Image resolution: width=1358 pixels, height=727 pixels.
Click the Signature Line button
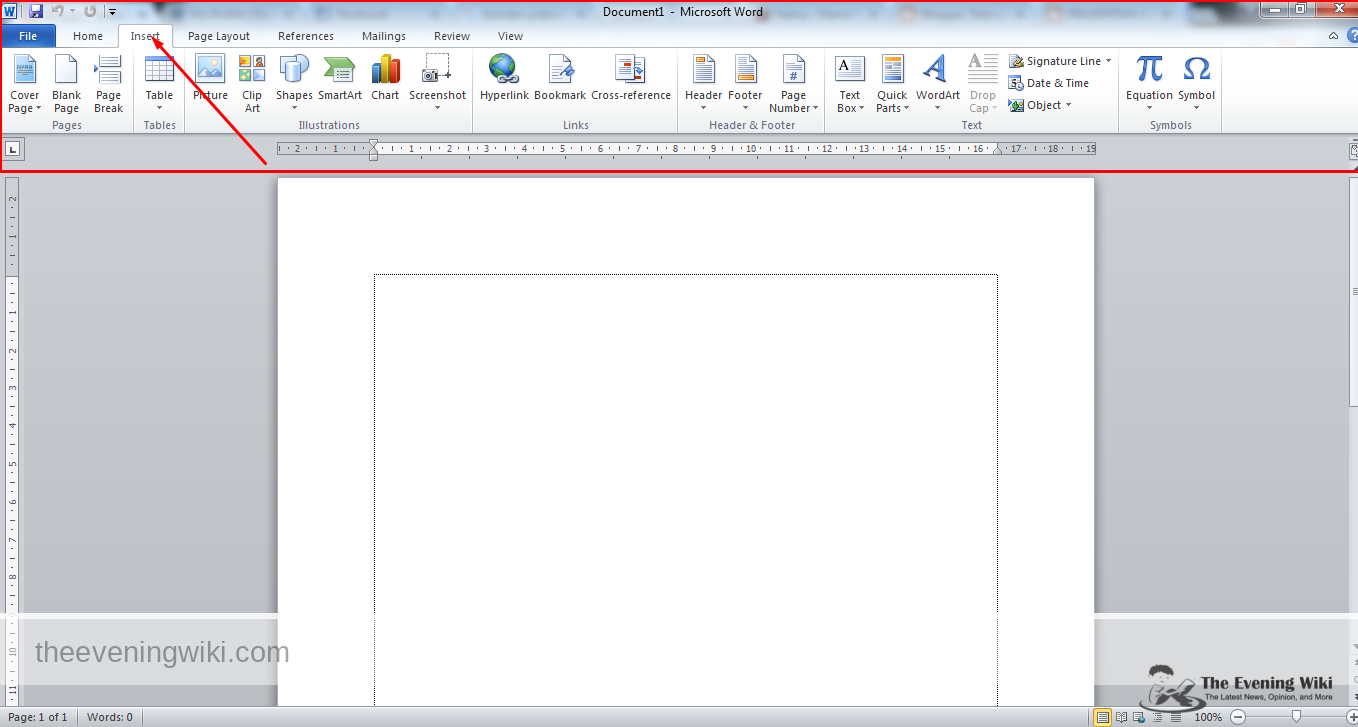click(x=1054, y=61)
